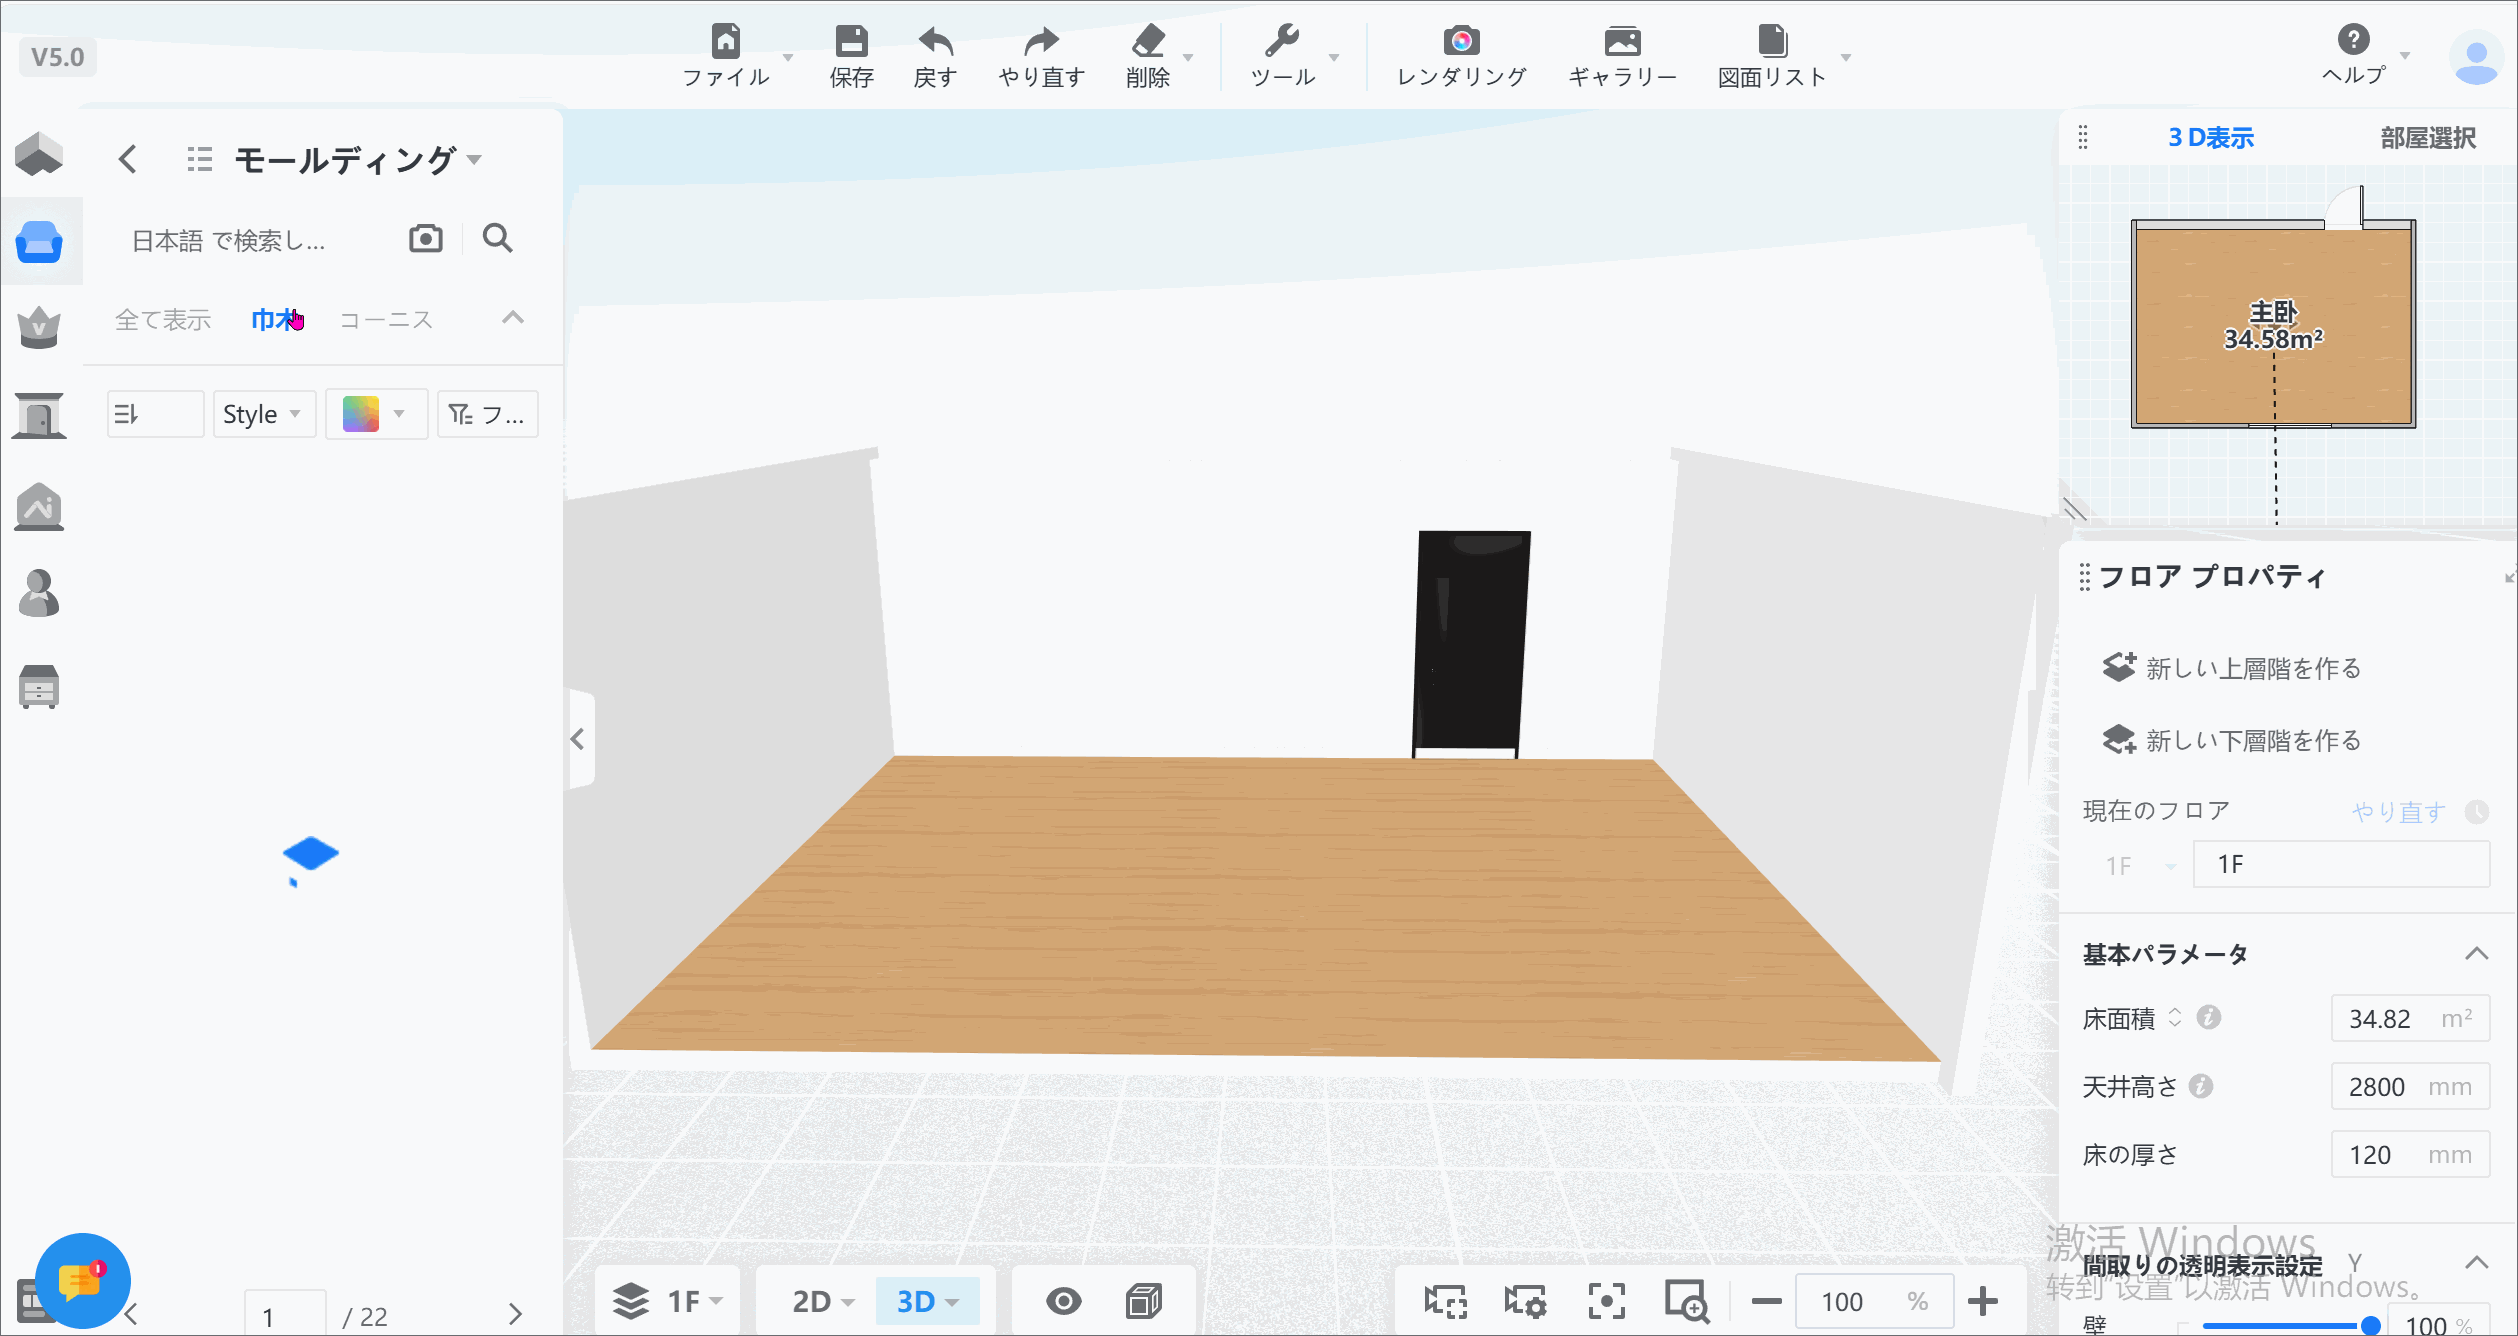Image resolution: width=2518 pixels, height=1336 pixels.
Task: Click the zoom percentage 100 field
Action: click(x=1874, y=1301)
